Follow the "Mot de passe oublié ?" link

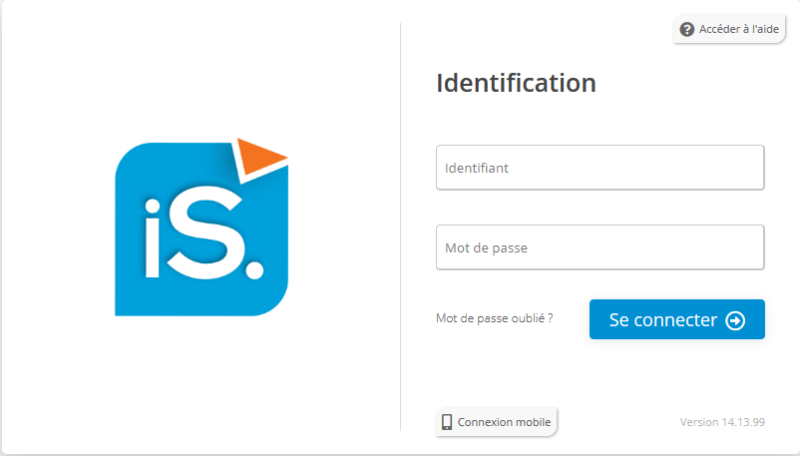coord(494,318)
